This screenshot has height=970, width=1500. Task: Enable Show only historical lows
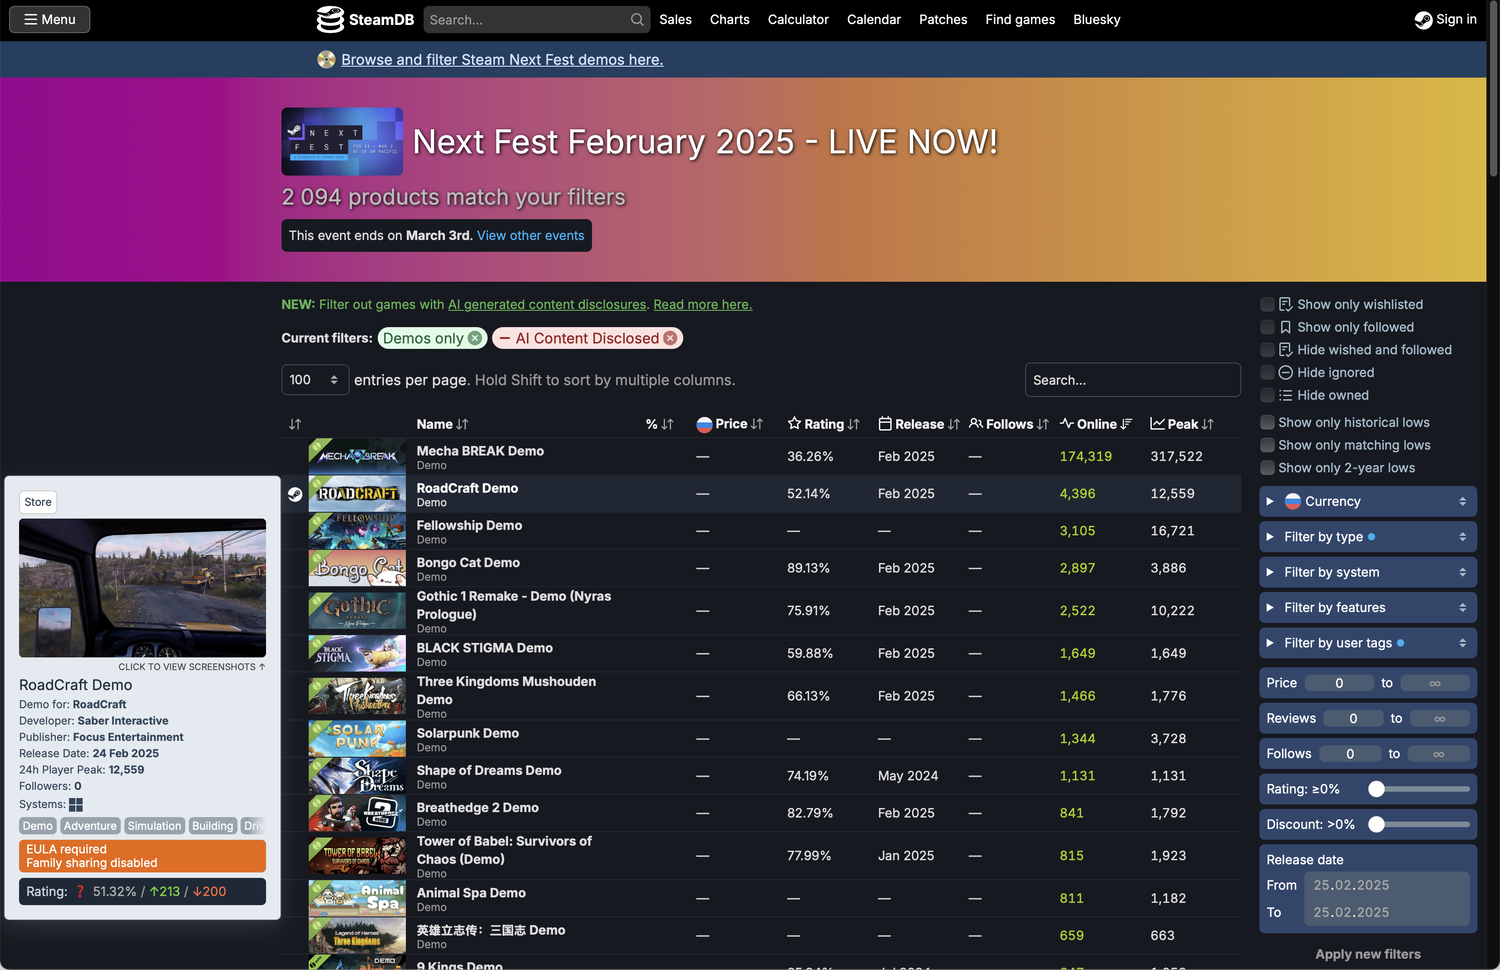1268,422
